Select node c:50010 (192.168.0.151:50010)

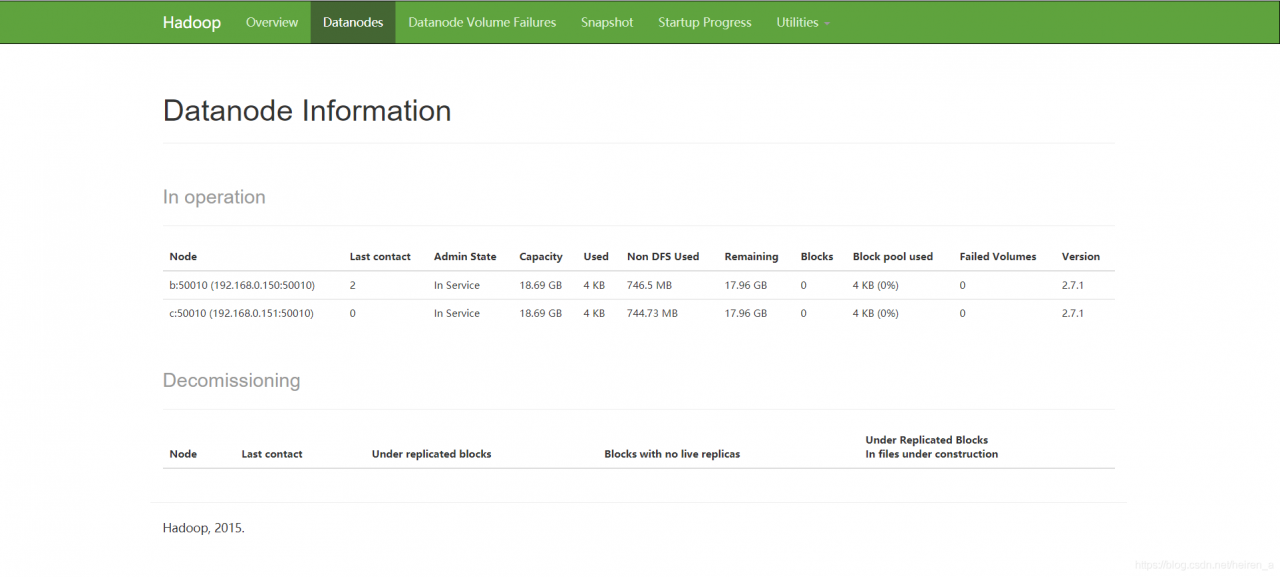click(241, 313)
